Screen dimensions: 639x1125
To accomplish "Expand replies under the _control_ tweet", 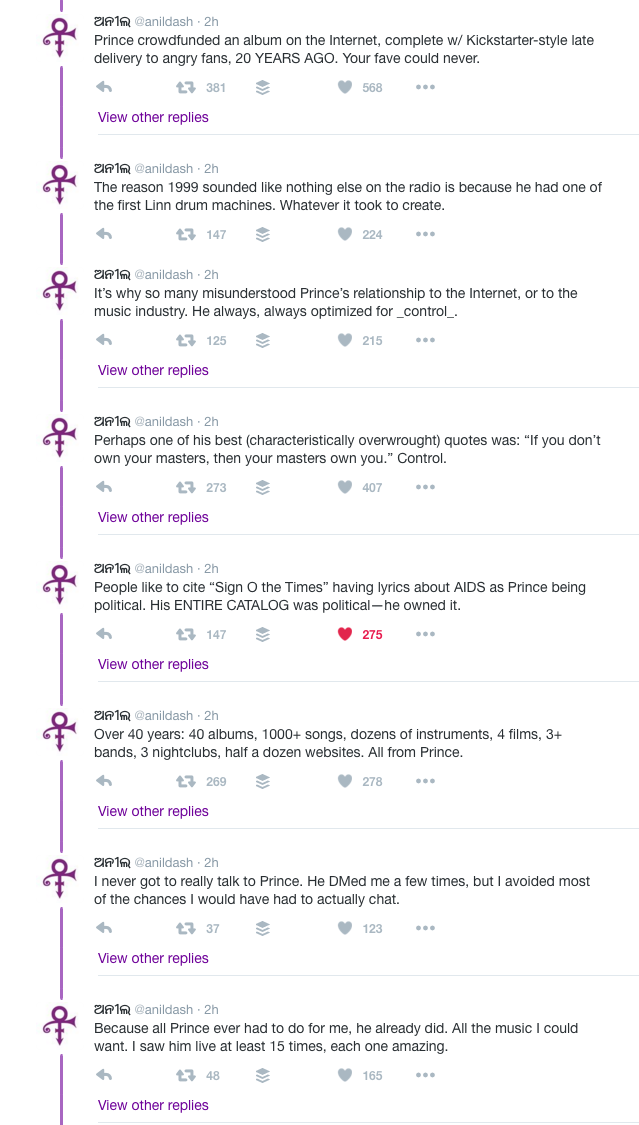I will coord(153,370).
